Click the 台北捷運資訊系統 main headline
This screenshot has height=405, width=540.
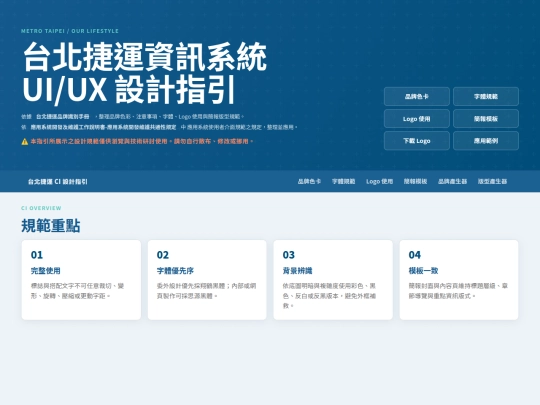145,57
